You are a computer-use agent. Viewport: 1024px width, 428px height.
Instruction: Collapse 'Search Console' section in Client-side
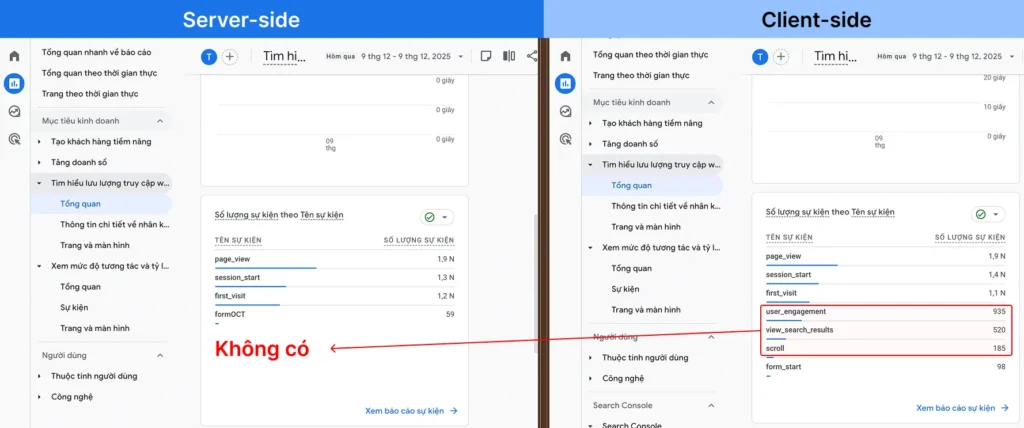pos(711,405)
